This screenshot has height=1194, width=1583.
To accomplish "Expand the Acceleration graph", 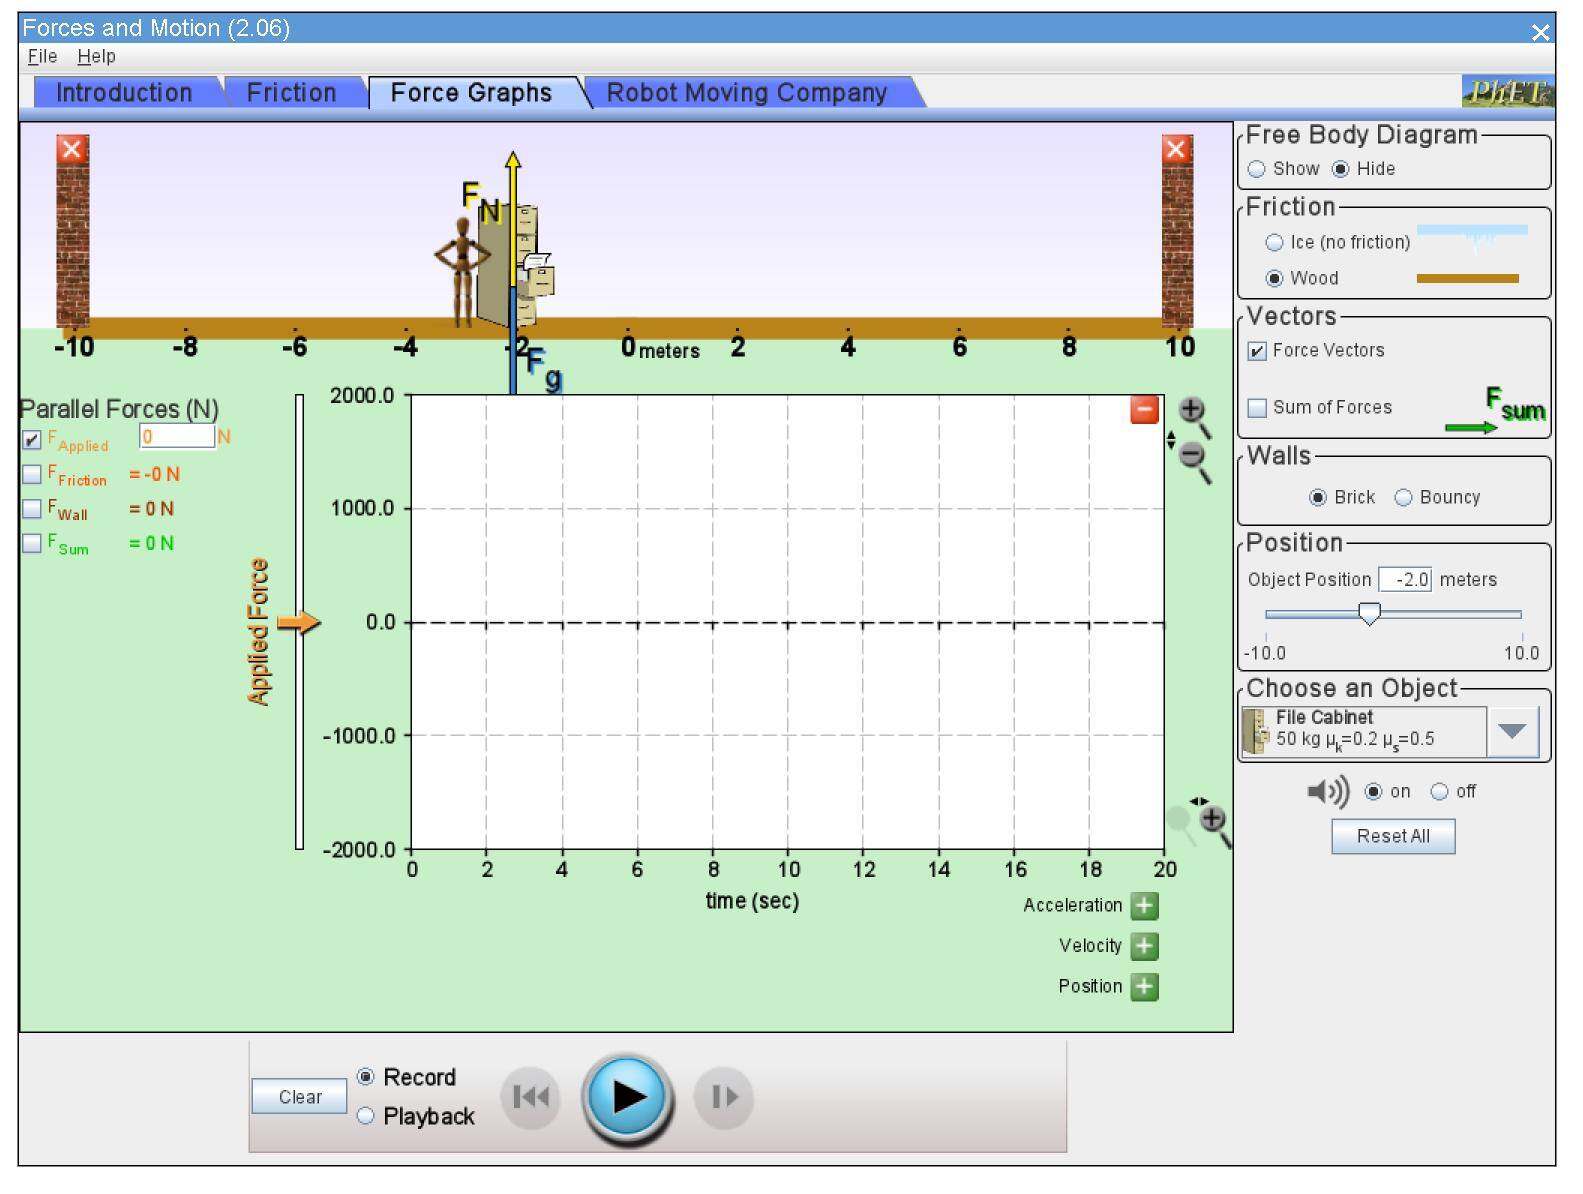I will [x=1144, y=906].
